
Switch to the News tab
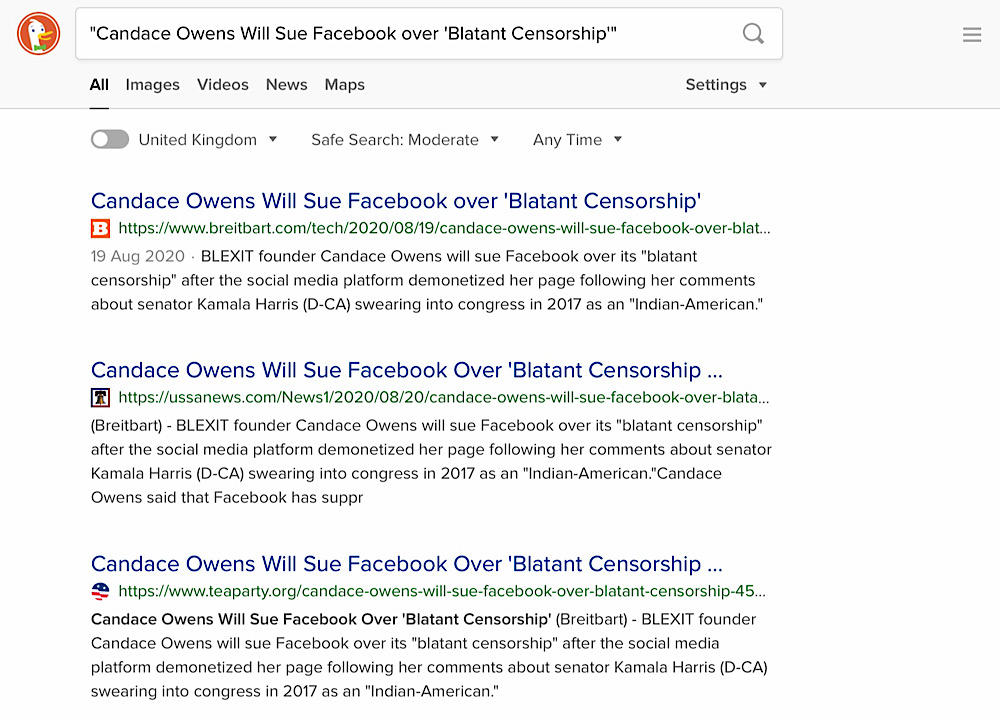(x=286, y=85)
